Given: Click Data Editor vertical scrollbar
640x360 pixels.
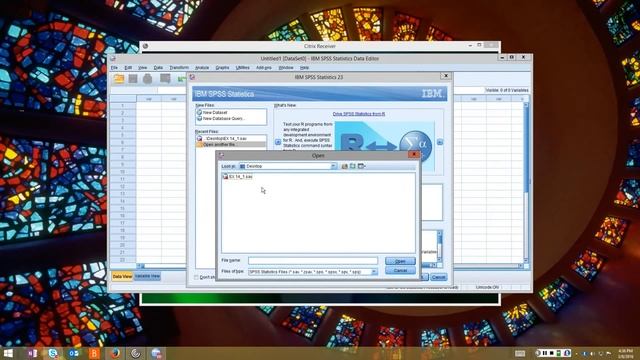Looking at the screenshot, I should click(x=526, y=182).
